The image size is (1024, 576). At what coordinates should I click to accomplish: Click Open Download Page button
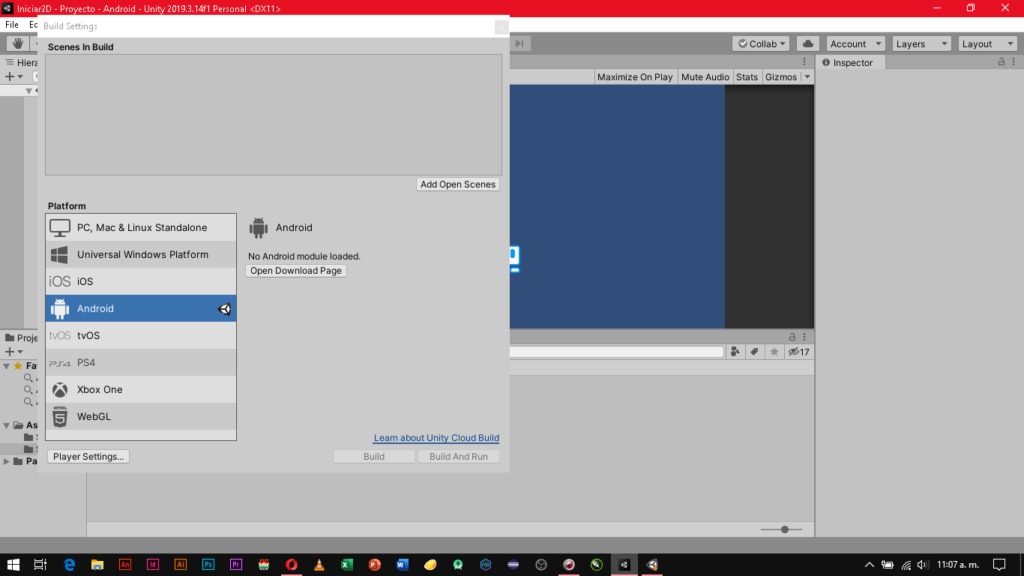tap(296, 270)
